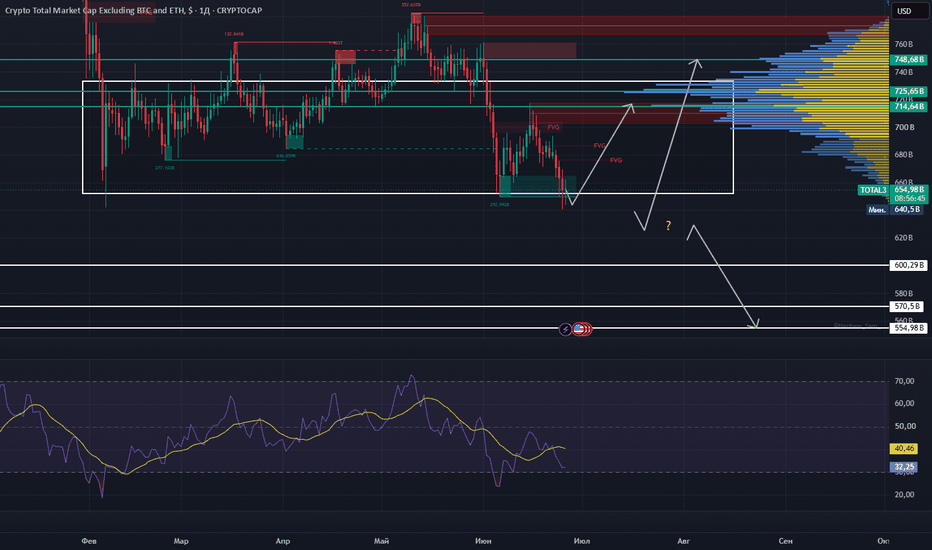The image size is (932, 550).
Task: Select the 714,64 B price level label
Action: 909,106
